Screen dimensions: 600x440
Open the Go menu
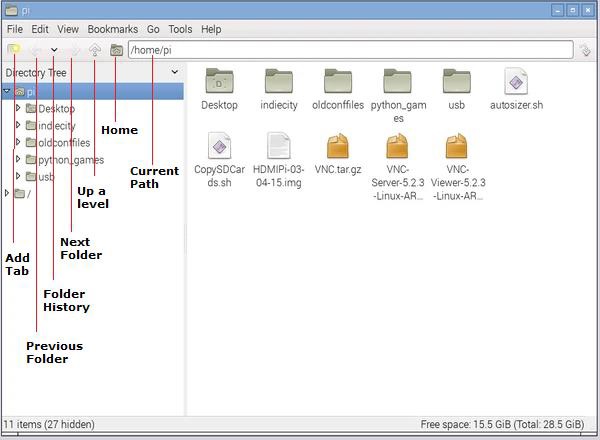click(x=153, y=29)
